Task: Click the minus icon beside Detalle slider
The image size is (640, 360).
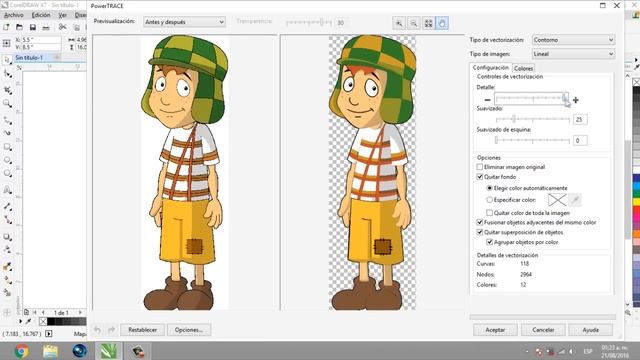Action: (487, 100)
